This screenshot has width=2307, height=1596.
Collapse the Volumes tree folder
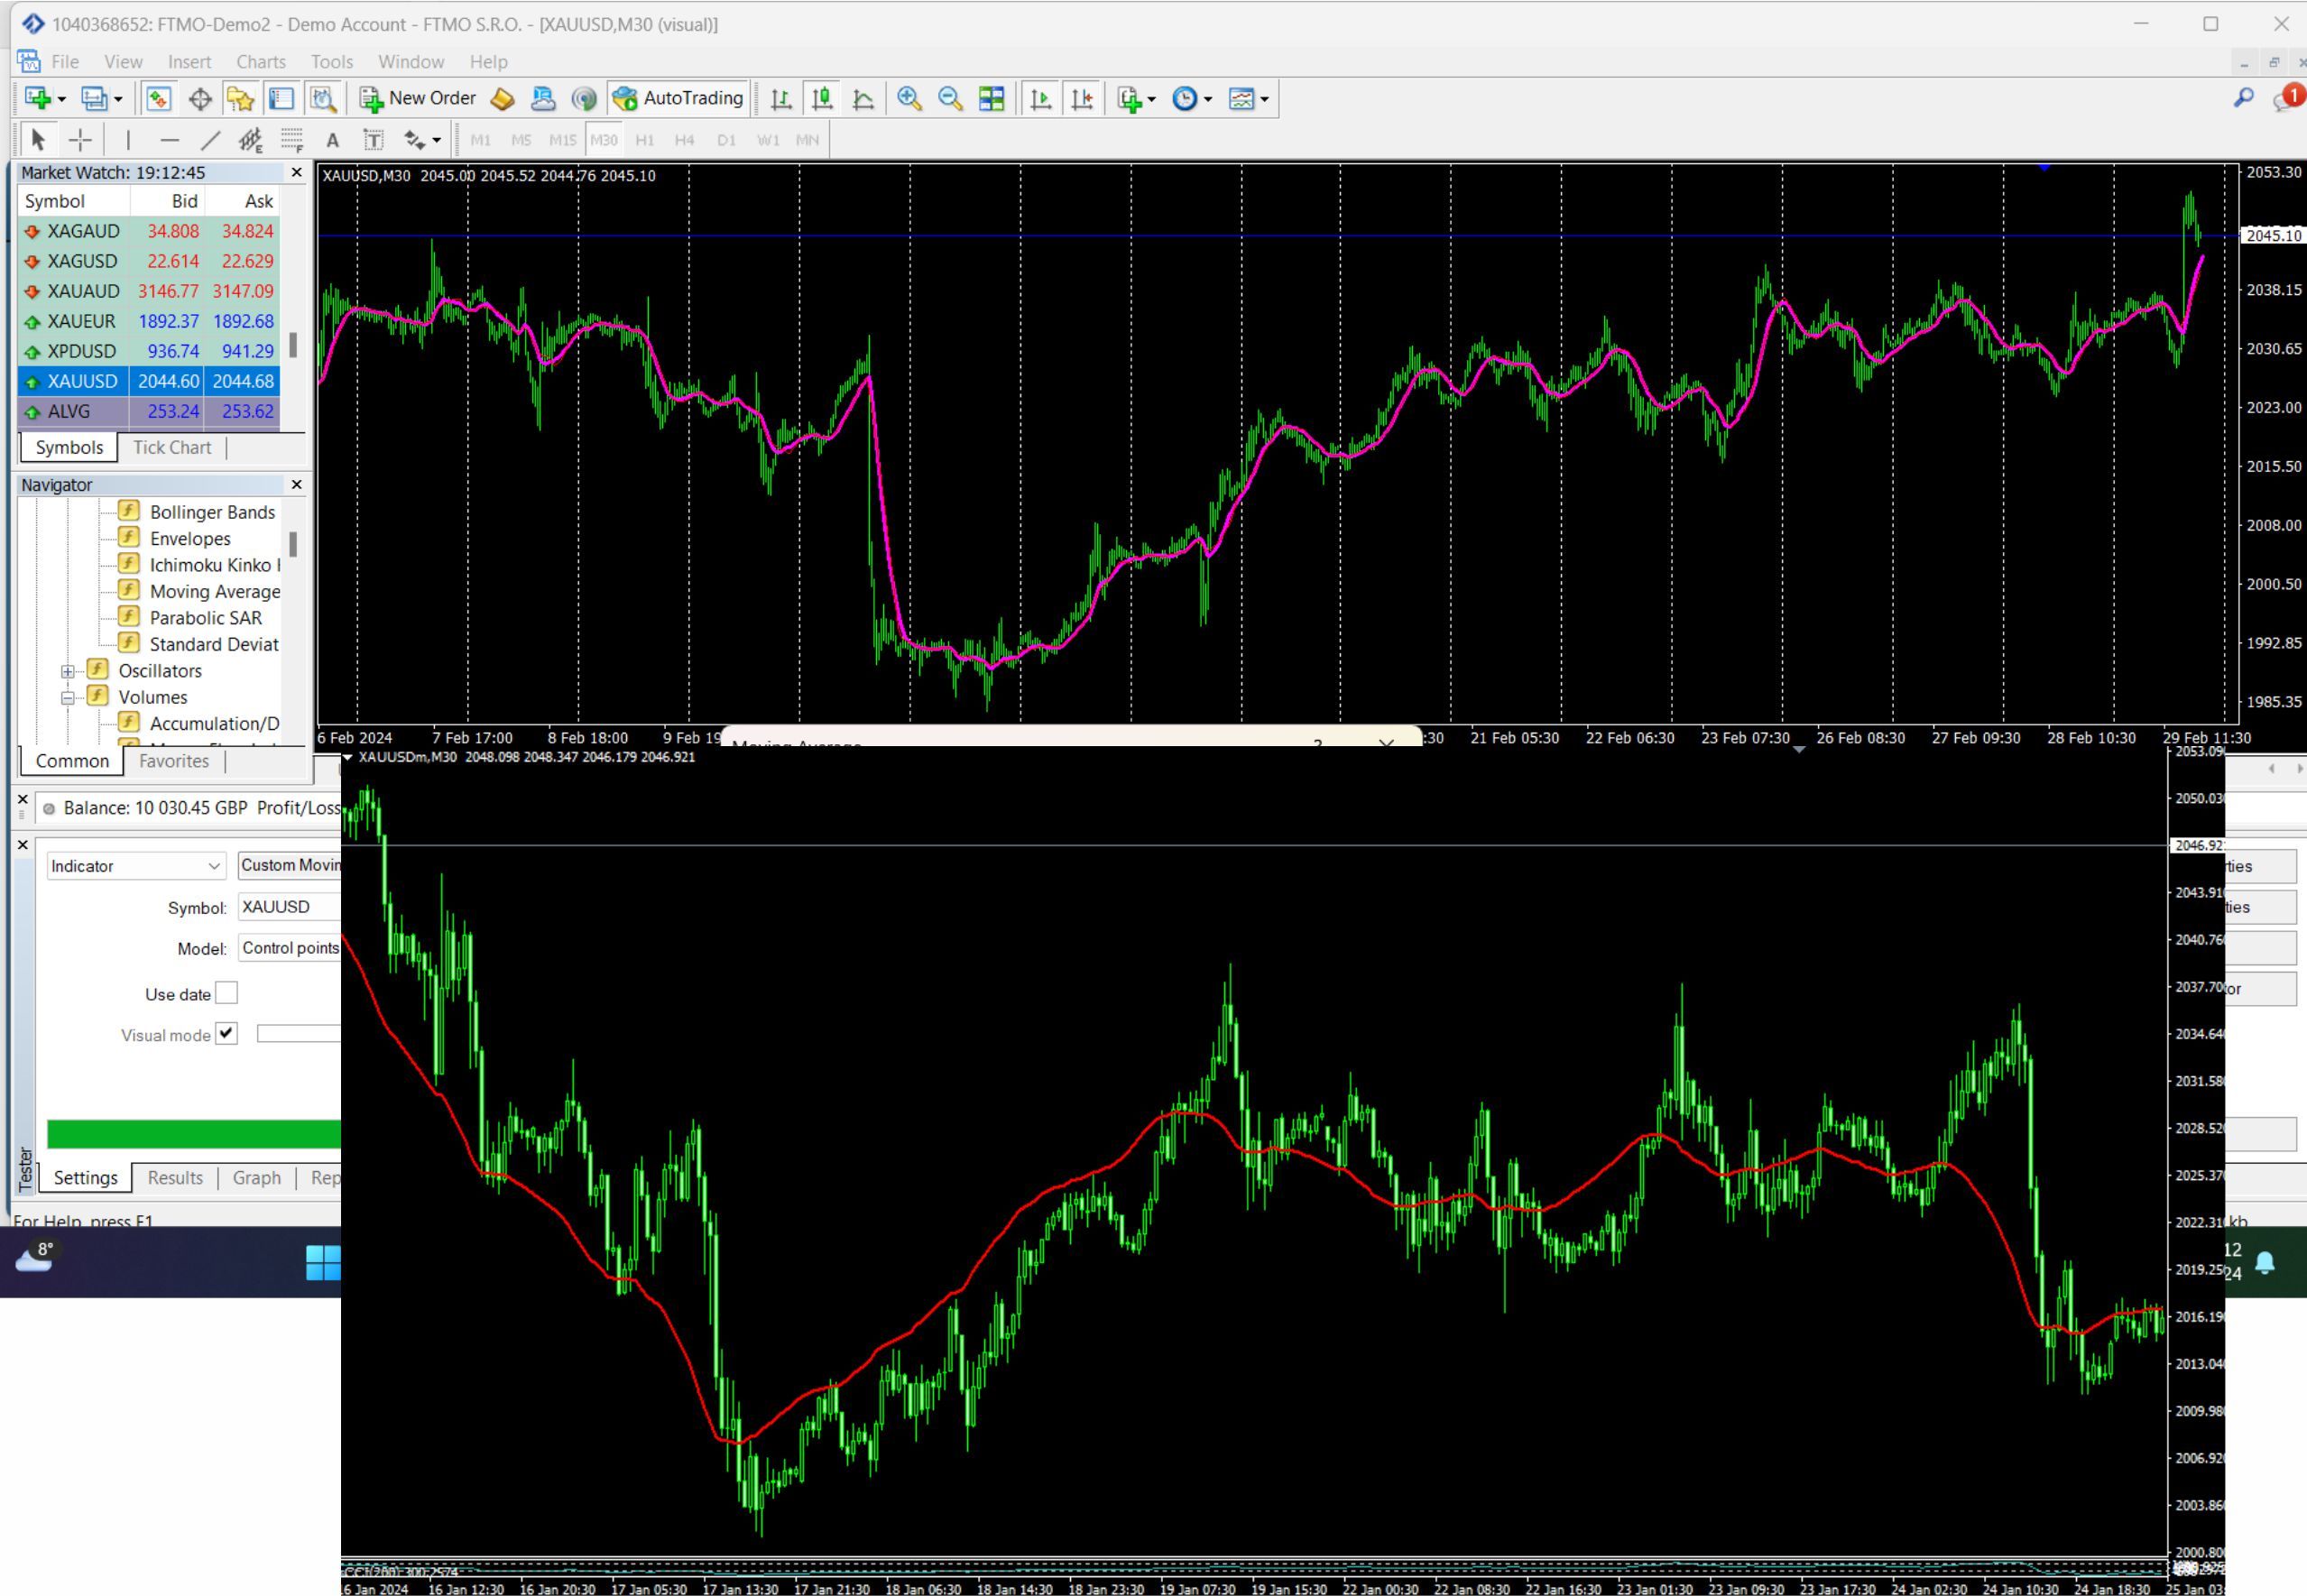(68, 698)
